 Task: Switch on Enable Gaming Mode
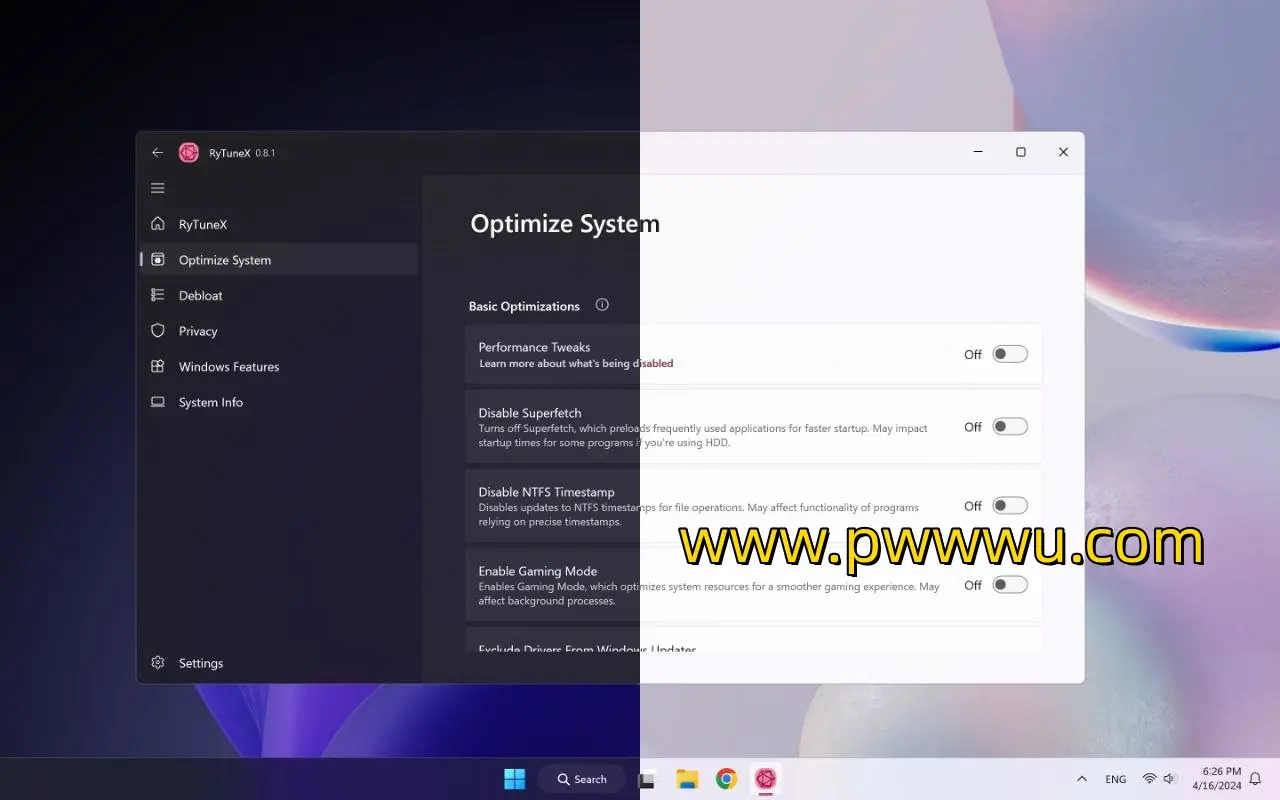pyautogui.click(x=1009, y=585)
